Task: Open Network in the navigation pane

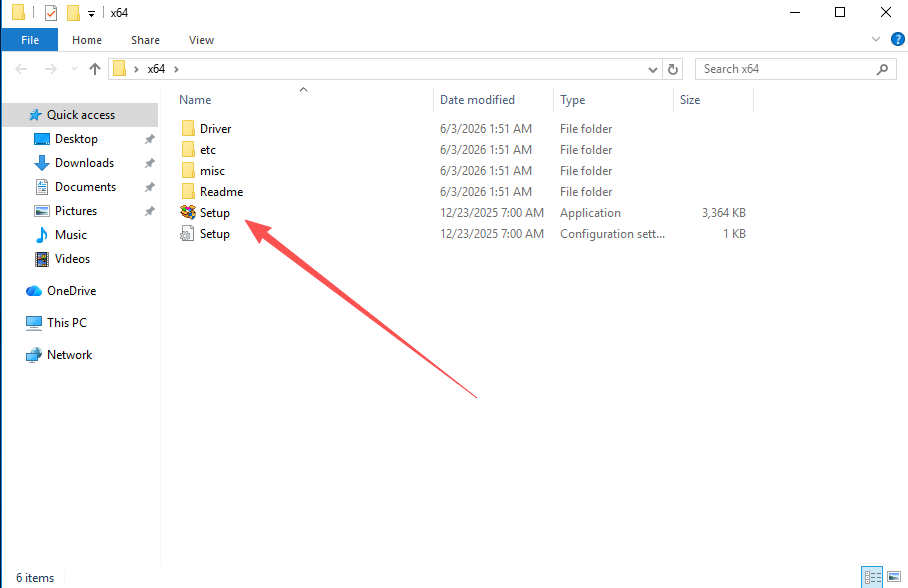Action: (x=69, y=355)
